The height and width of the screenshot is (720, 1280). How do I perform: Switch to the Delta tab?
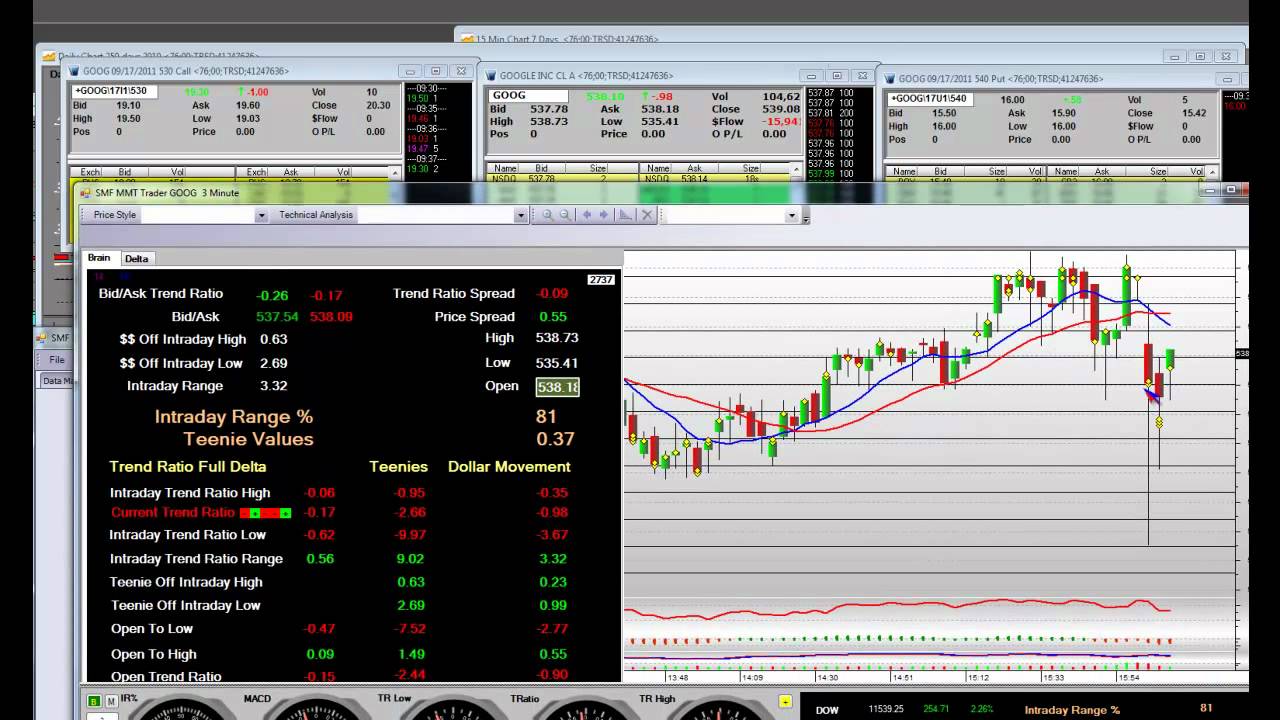(x=137, y=259)
